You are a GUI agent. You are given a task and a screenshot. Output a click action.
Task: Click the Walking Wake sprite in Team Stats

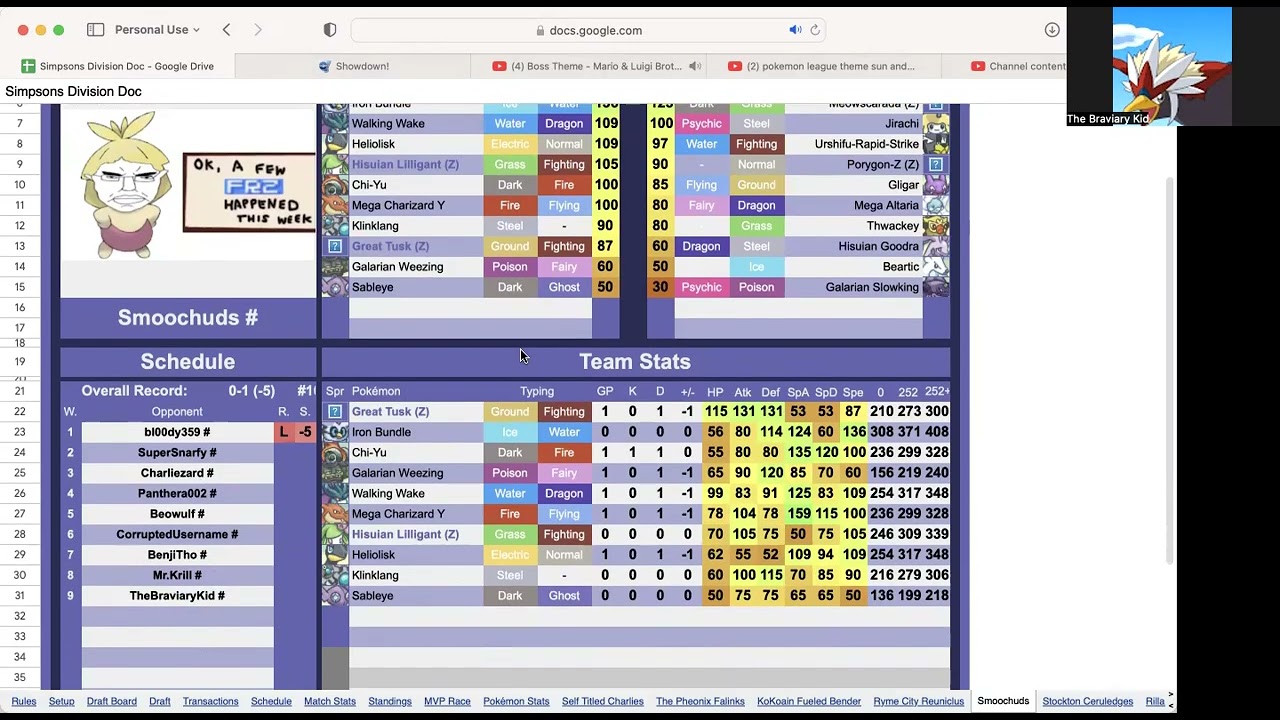335,494
